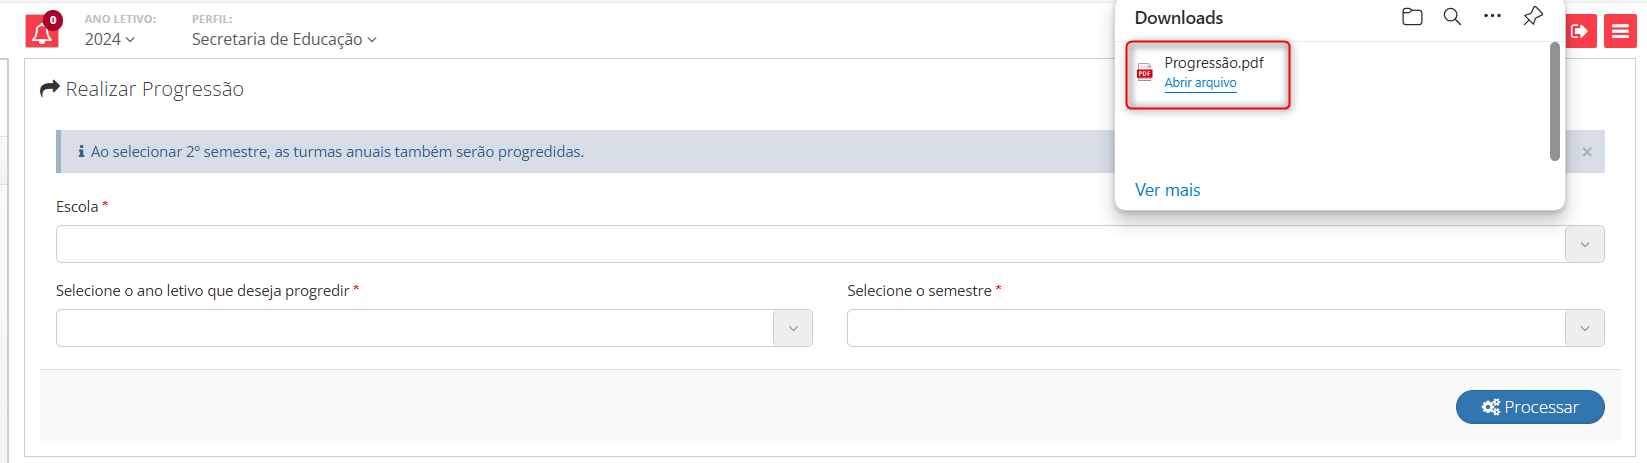Click Ver mais in Downloads
The image size is (1647, 463).
(x=1167, y=190)
